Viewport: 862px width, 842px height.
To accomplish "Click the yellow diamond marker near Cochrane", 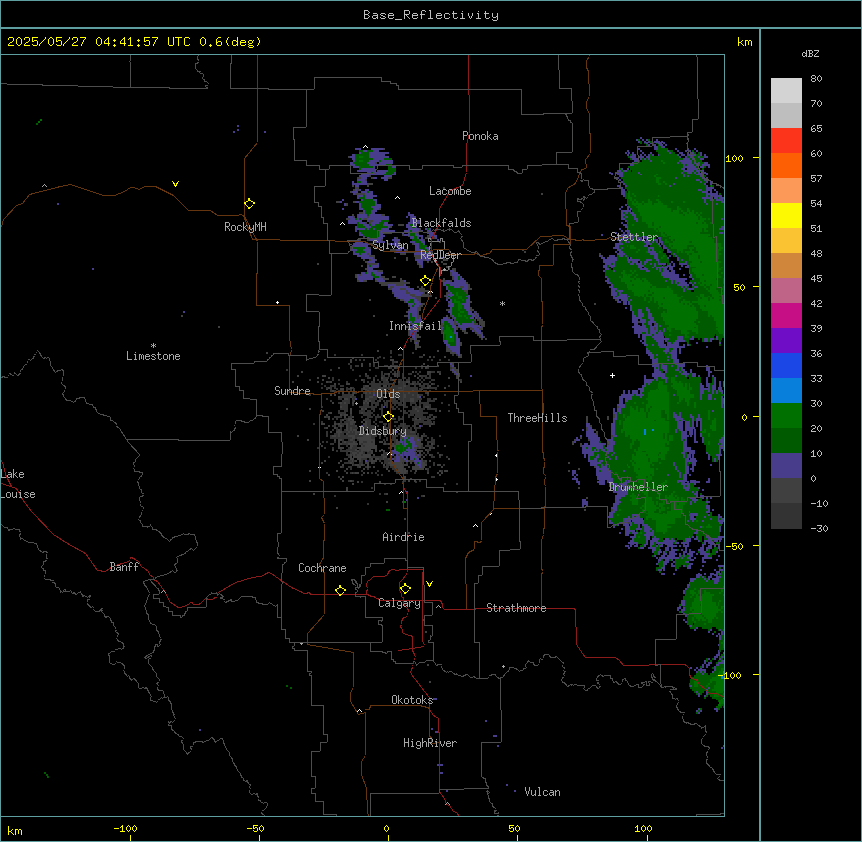I will (x=340, y=590).
